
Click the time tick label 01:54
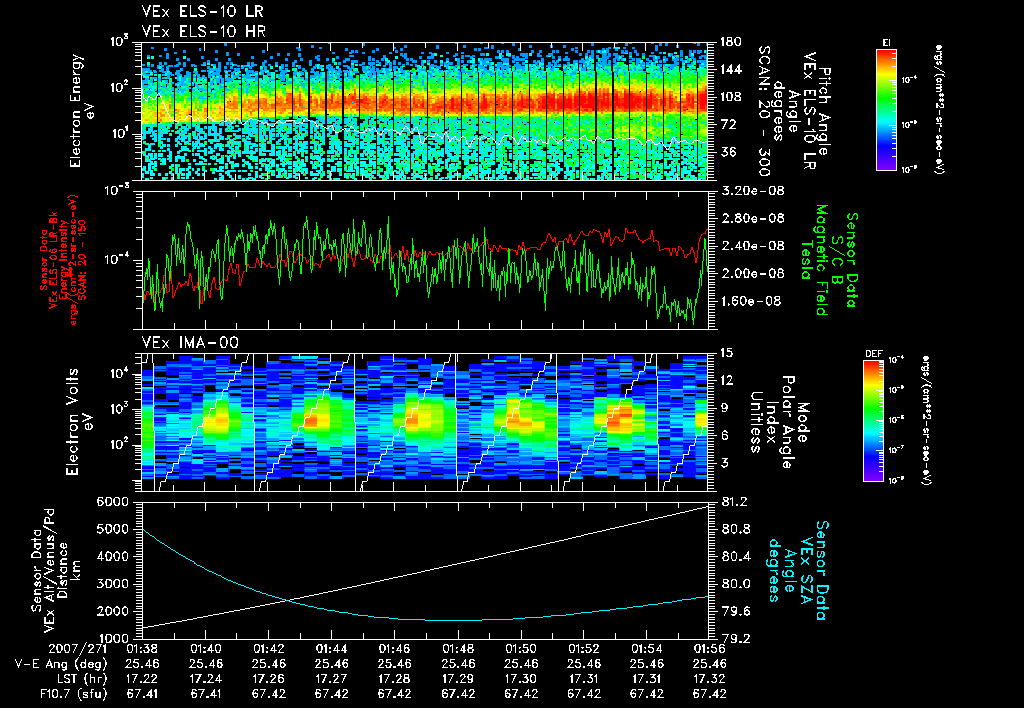[x=647, y=649]
